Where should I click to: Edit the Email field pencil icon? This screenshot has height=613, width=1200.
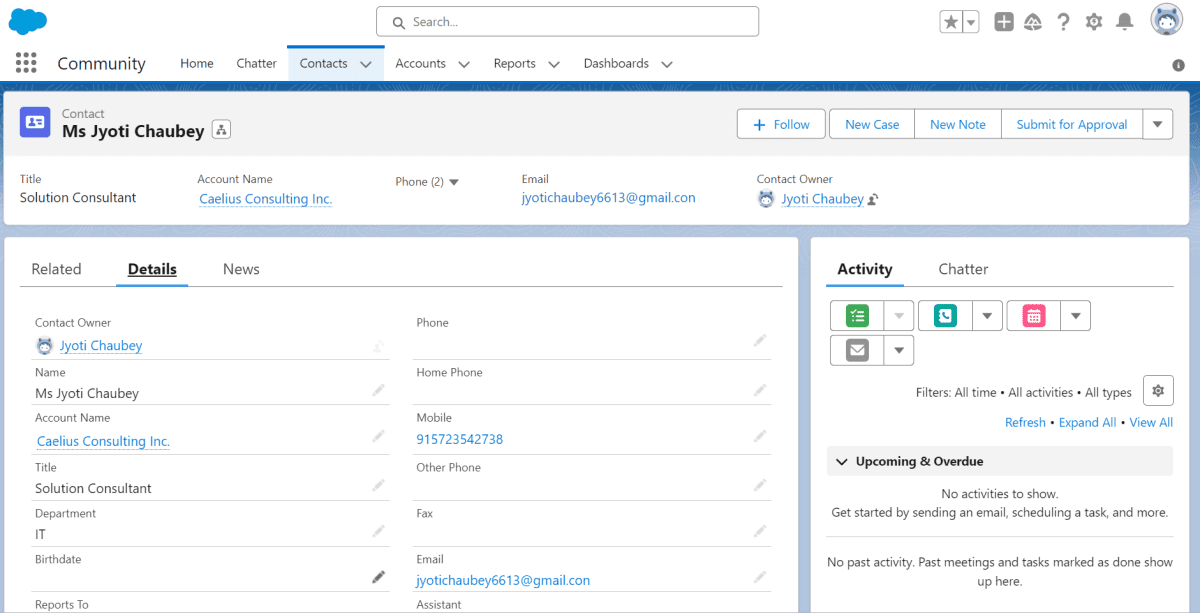click(x=760, y=577)
